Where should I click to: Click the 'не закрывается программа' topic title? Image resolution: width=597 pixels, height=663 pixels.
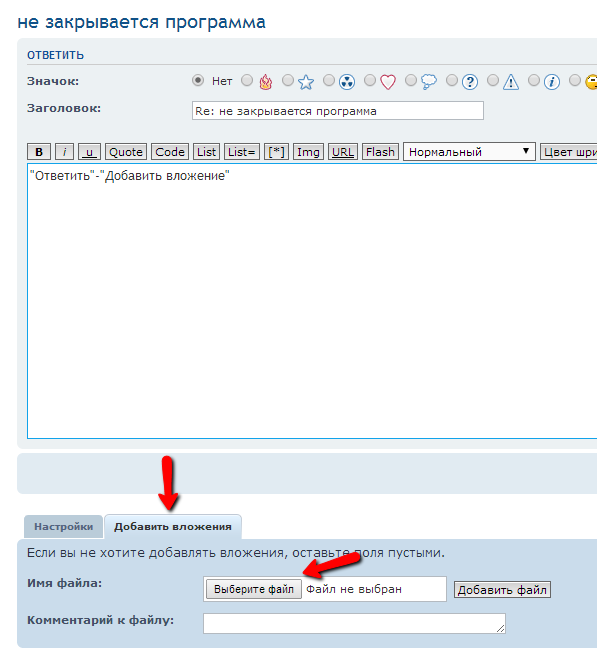(142, 22)
